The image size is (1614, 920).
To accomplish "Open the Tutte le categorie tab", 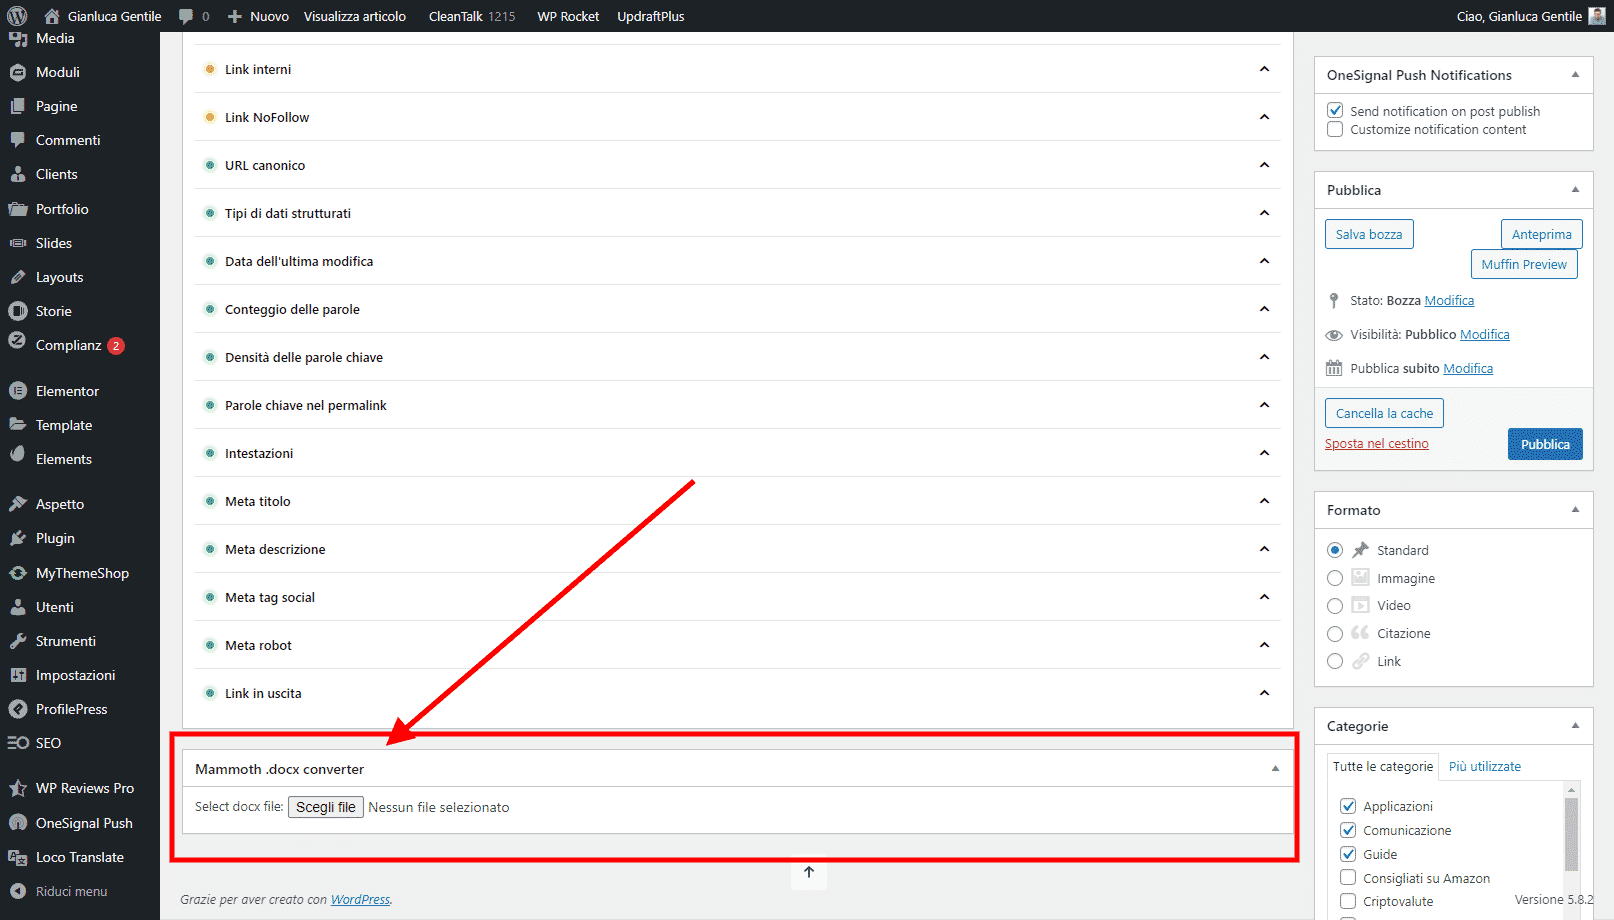I will click(1383, 767).
